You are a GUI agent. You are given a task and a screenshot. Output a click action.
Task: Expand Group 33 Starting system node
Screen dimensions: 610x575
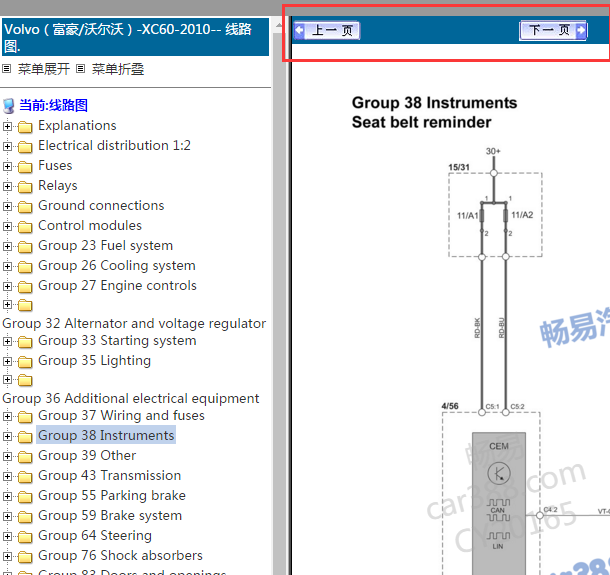(7, 341)
